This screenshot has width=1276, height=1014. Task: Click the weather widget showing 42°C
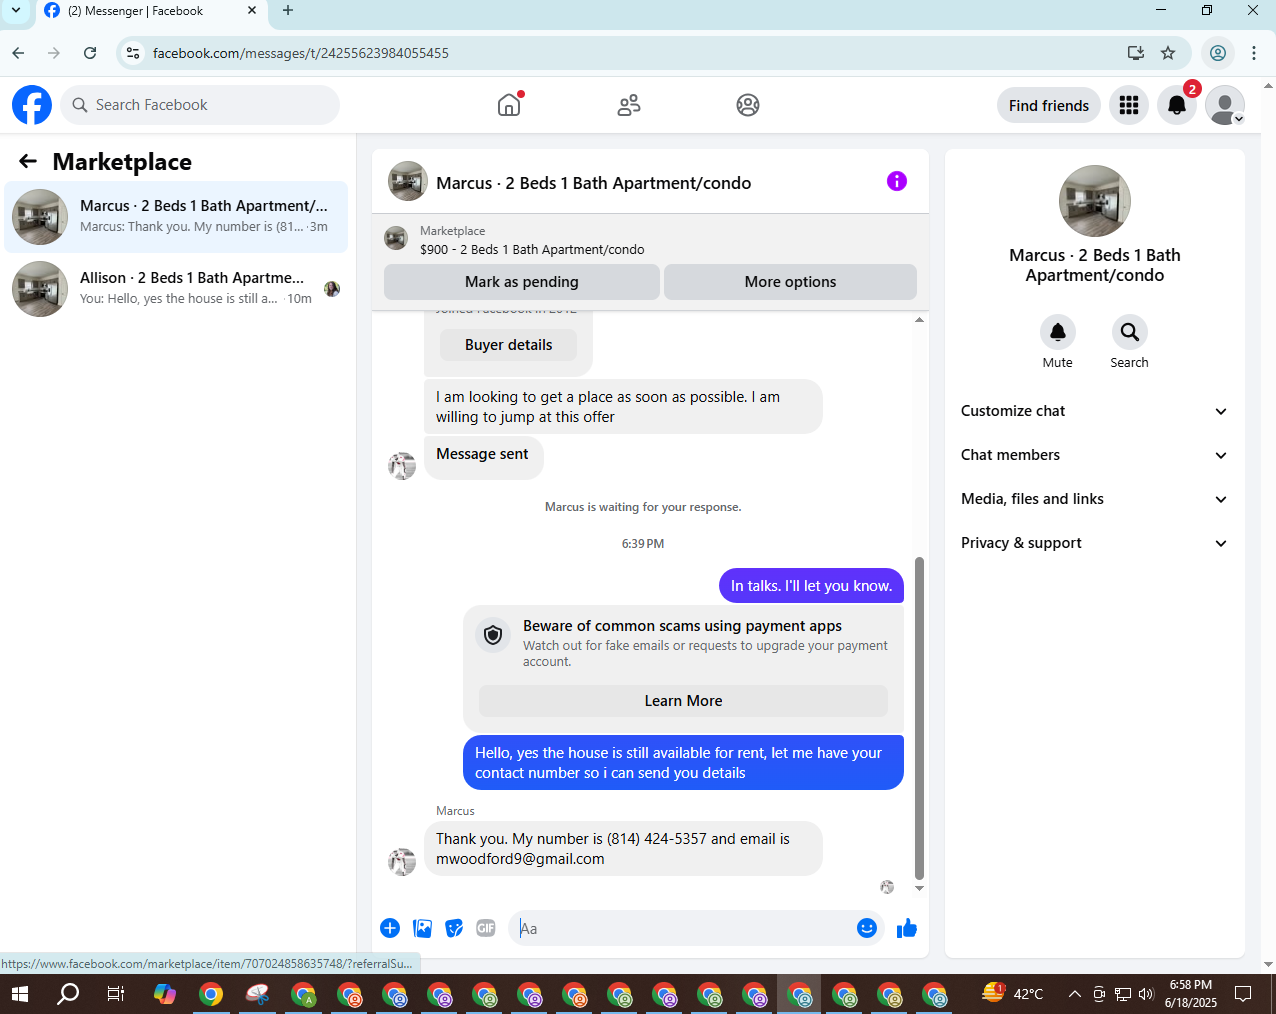(x=1013, y=994)
